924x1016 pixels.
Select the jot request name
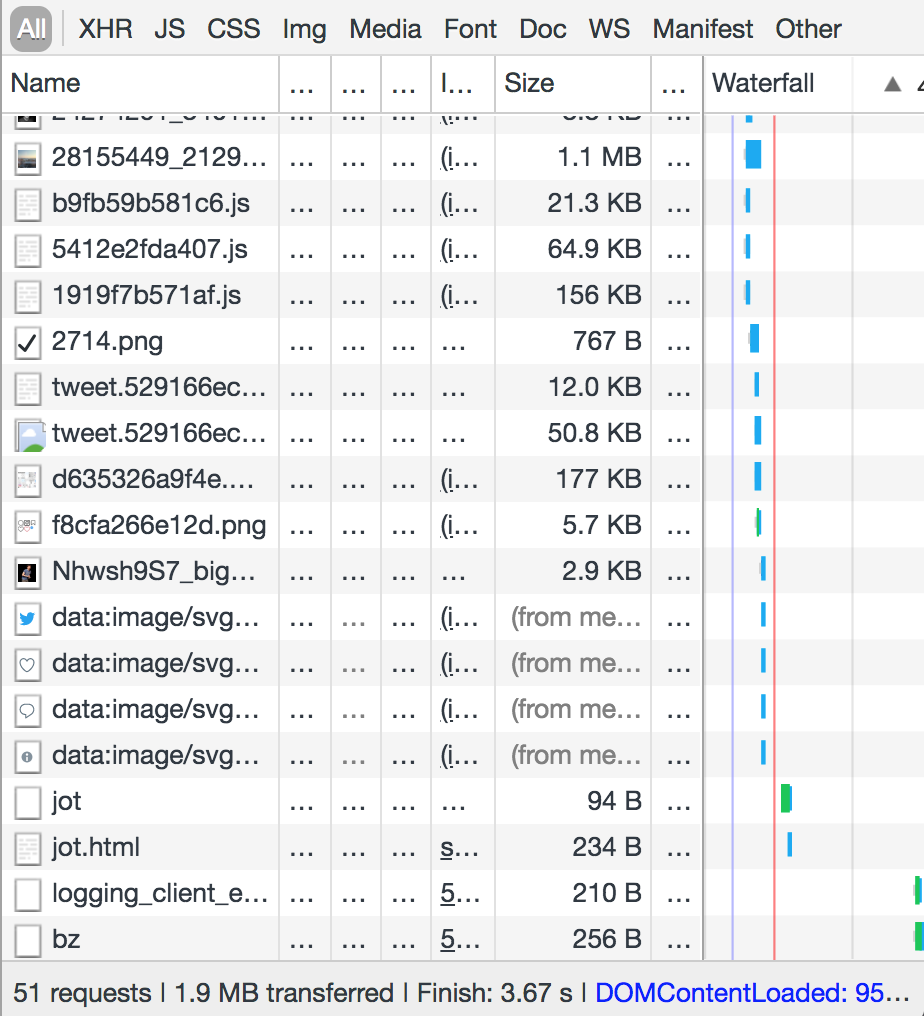click(x=66, y=802)
